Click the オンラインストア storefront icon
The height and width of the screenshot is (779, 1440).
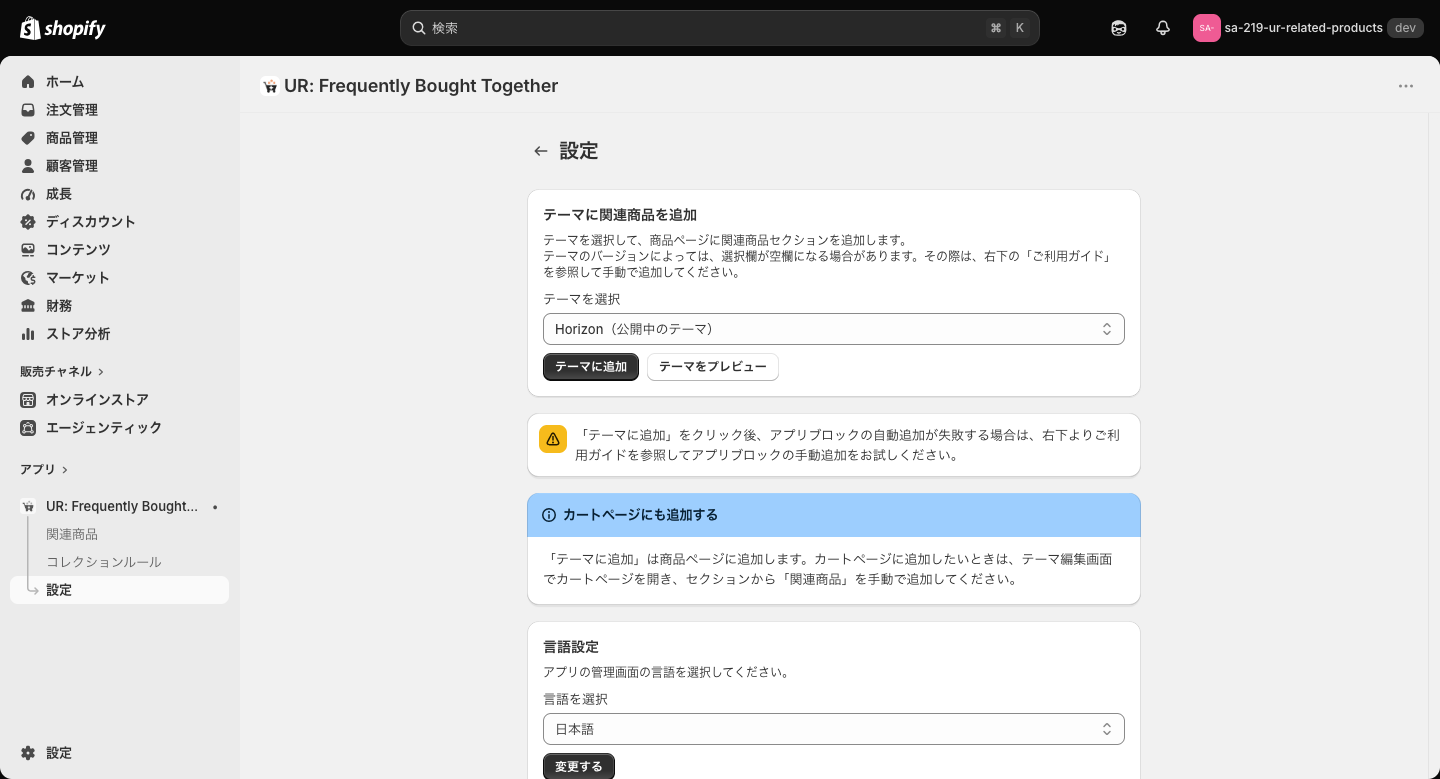(x=28, y=400)
